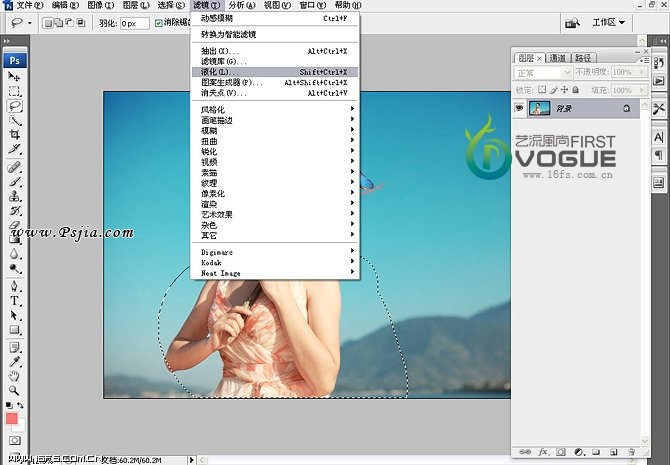
Task: Toggle Quick Mask mode
Action: (x=15, y=440)
